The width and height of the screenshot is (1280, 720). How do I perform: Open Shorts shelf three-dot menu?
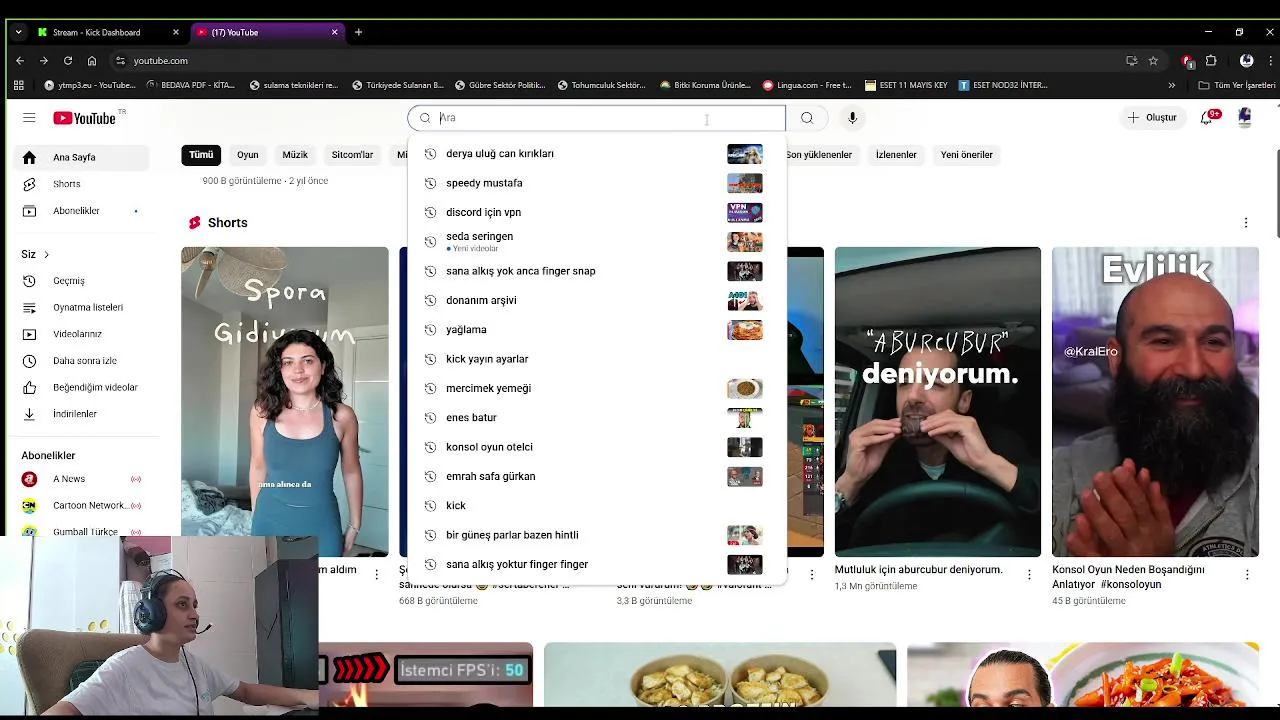(x=1246, y=222)
